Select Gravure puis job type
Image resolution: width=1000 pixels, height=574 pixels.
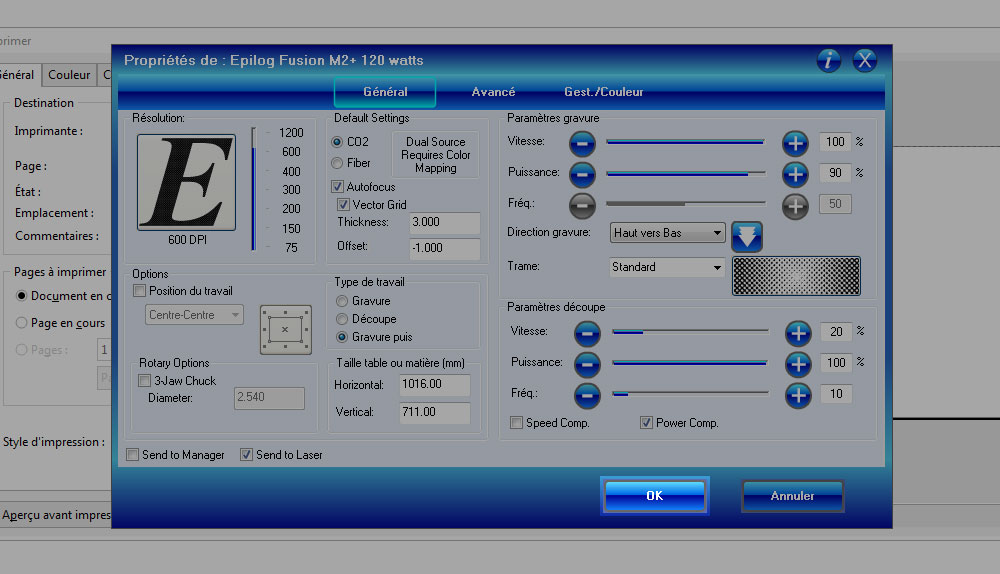(342, 337)
